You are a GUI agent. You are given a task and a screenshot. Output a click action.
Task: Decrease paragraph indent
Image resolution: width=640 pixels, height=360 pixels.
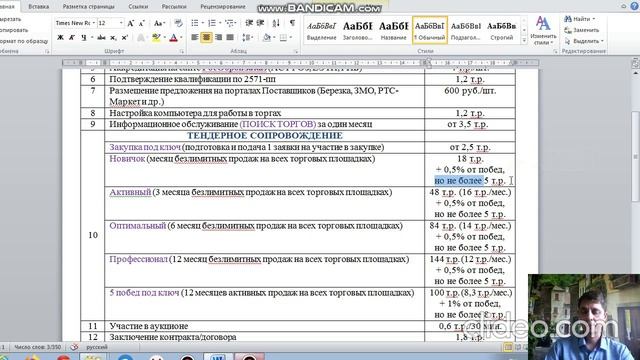249,23
